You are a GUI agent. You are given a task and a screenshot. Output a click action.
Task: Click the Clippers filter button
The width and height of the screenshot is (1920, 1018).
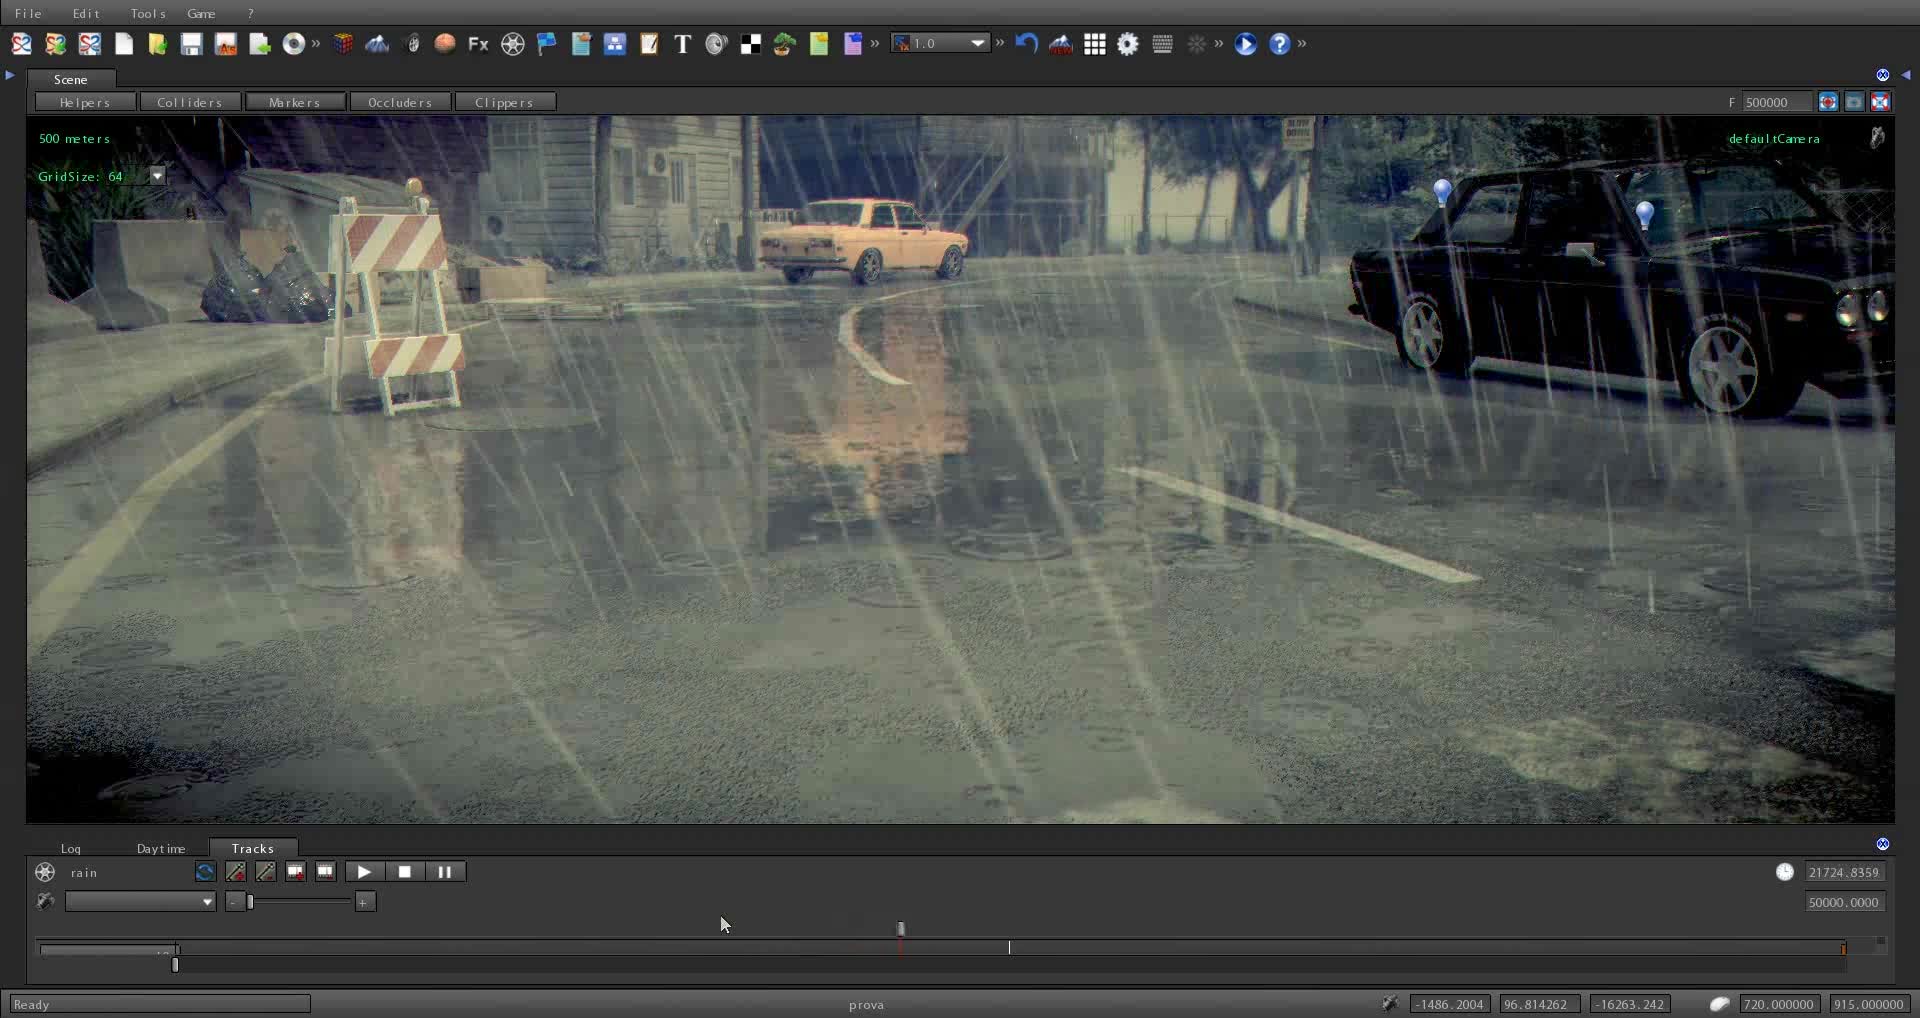(x=505, y=101)
